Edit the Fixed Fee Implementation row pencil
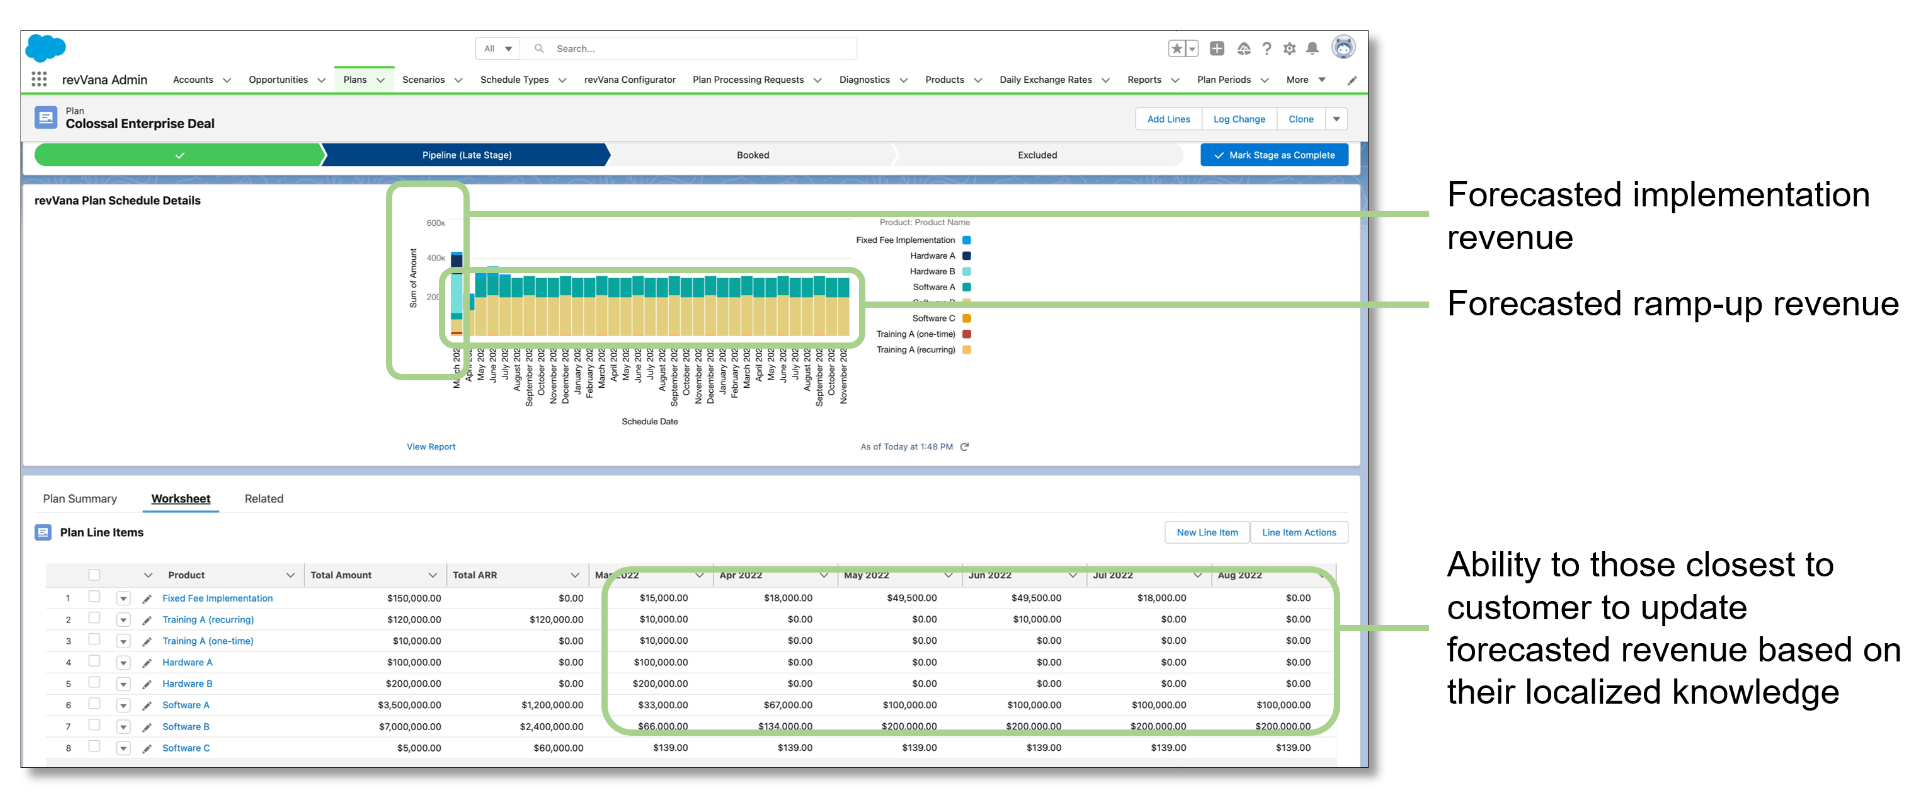The height and width of the screenshot is (805, 1913). click(x=147, y=599)
